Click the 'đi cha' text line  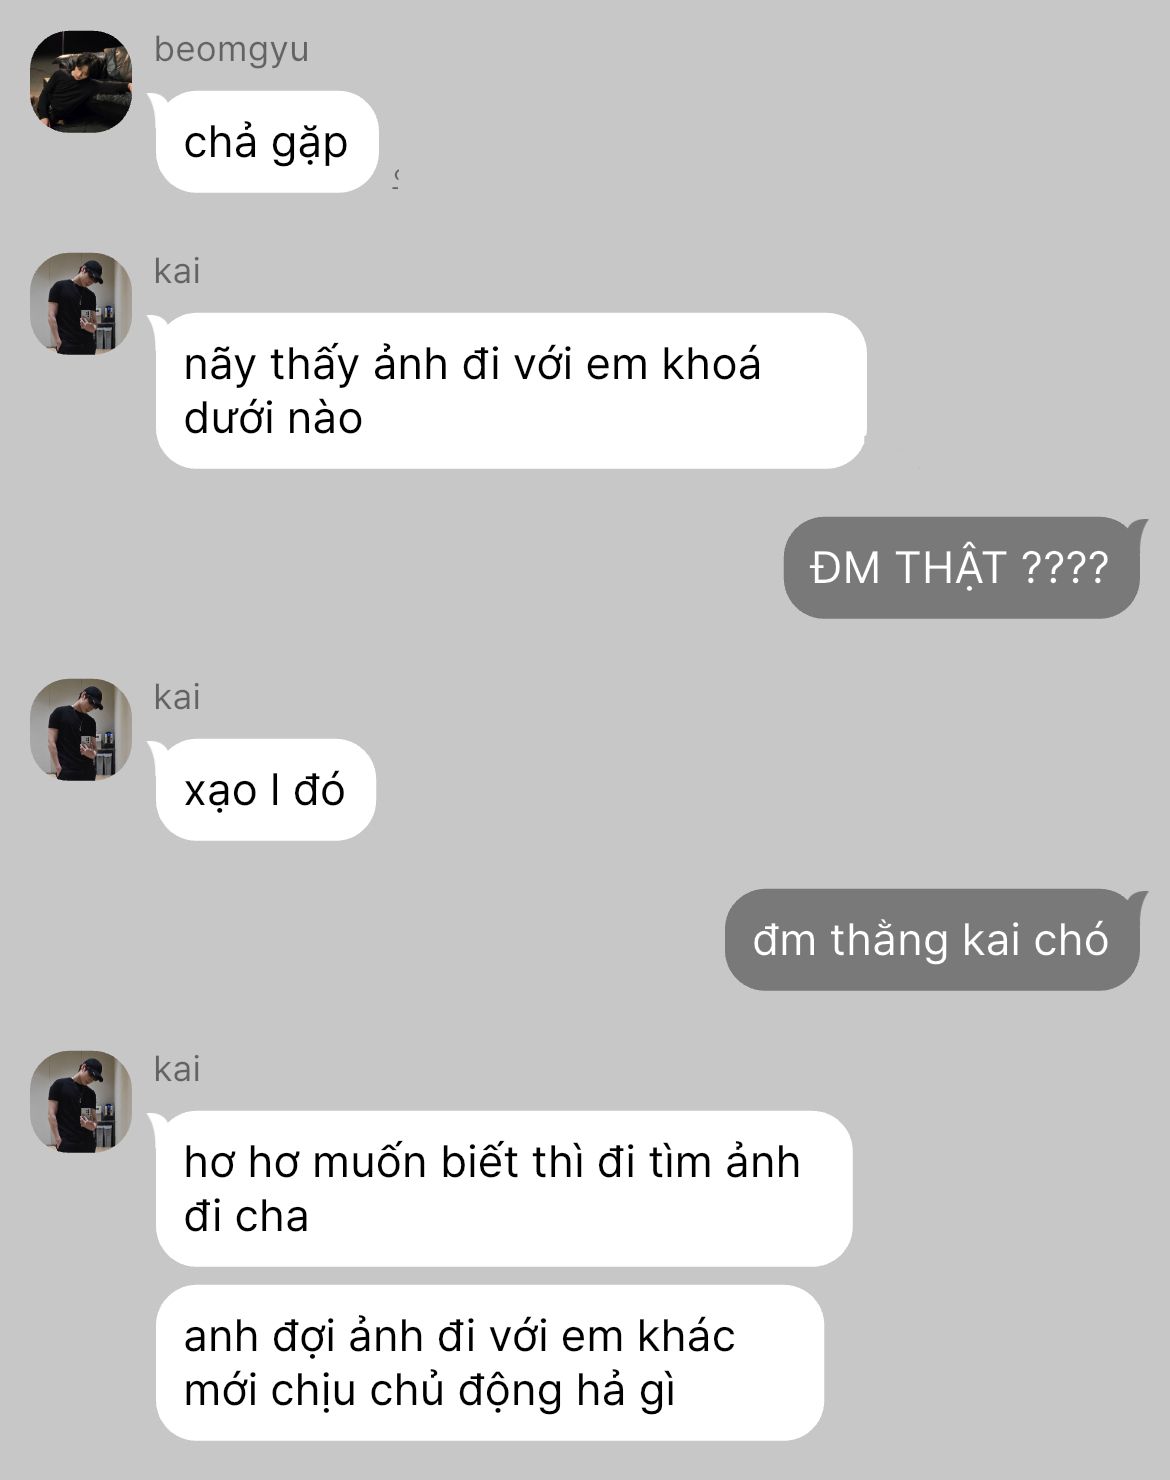tap(246, 1216)
